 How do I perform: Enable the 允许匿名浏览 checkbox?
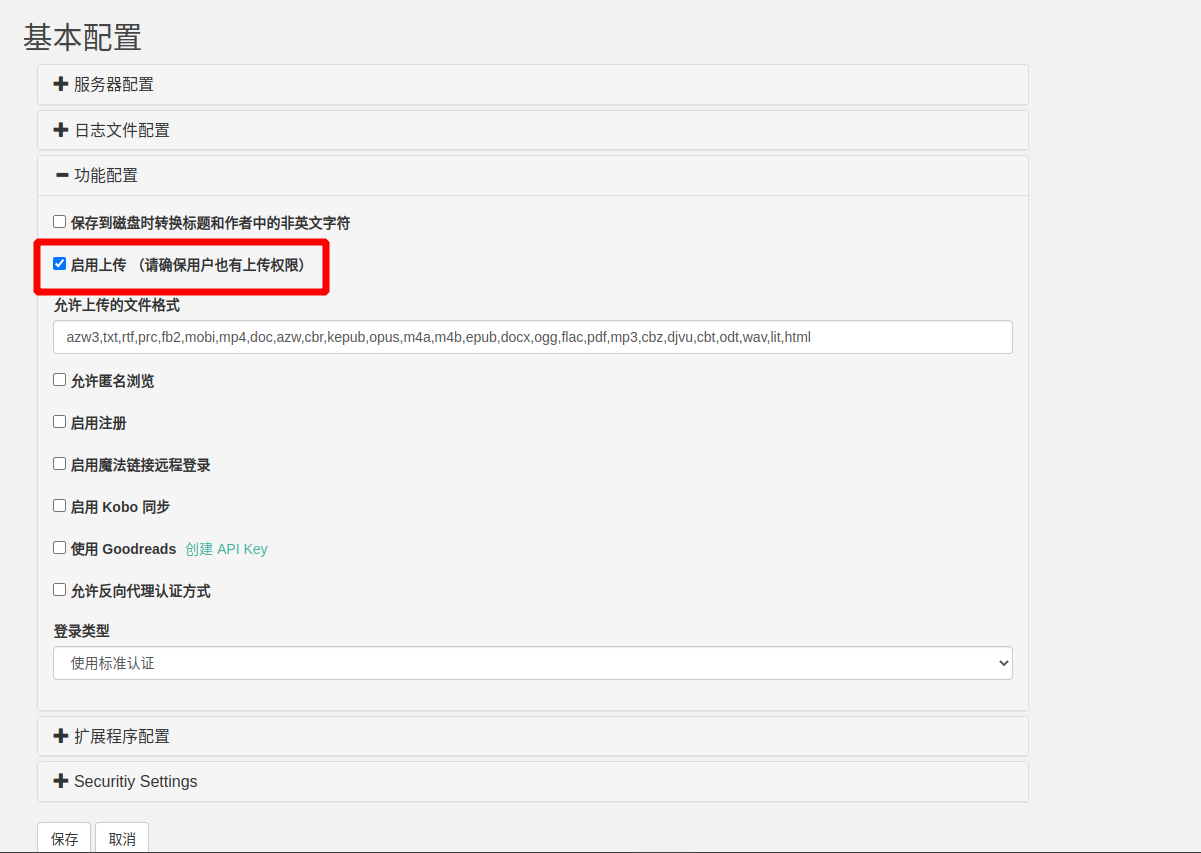point(60,380)
